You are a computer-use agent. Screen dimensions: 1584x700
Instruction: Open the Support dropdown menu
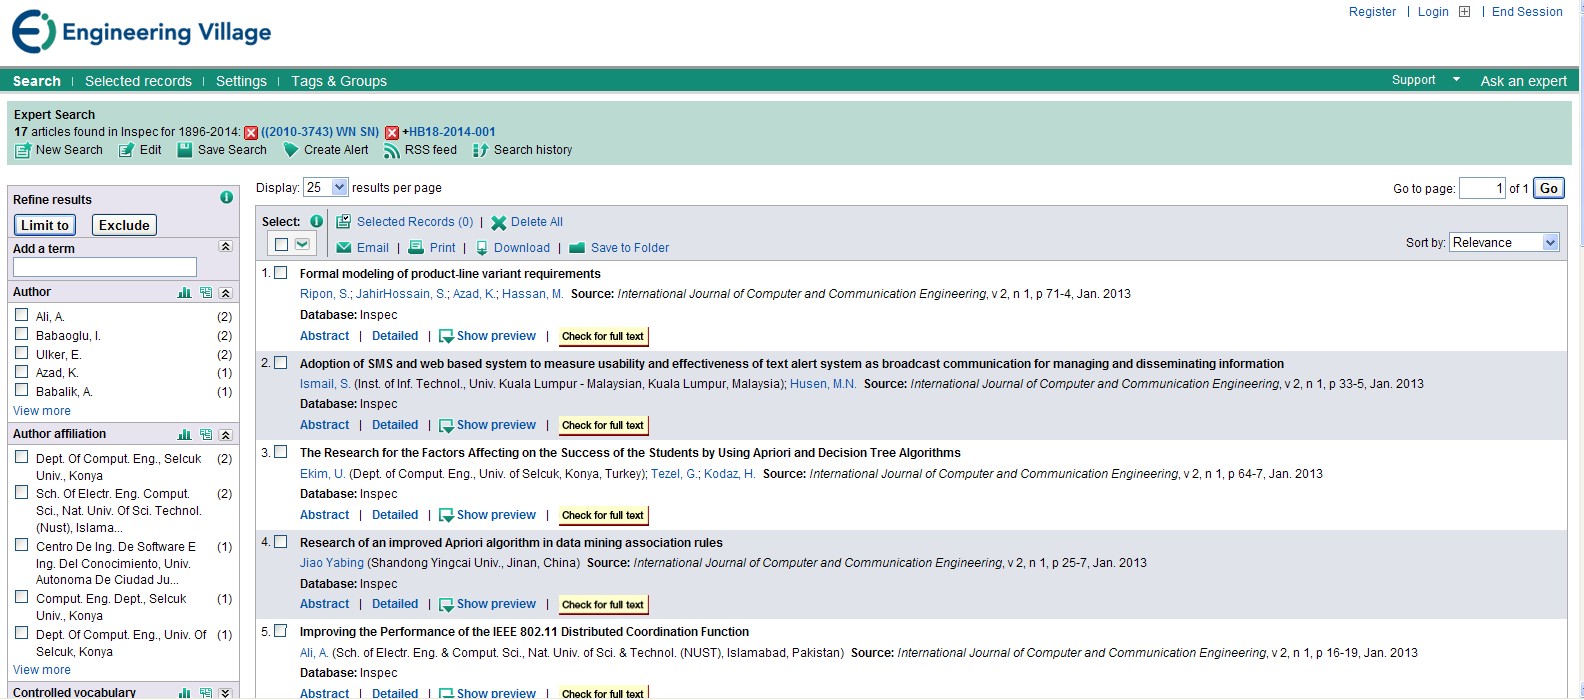1426,80
